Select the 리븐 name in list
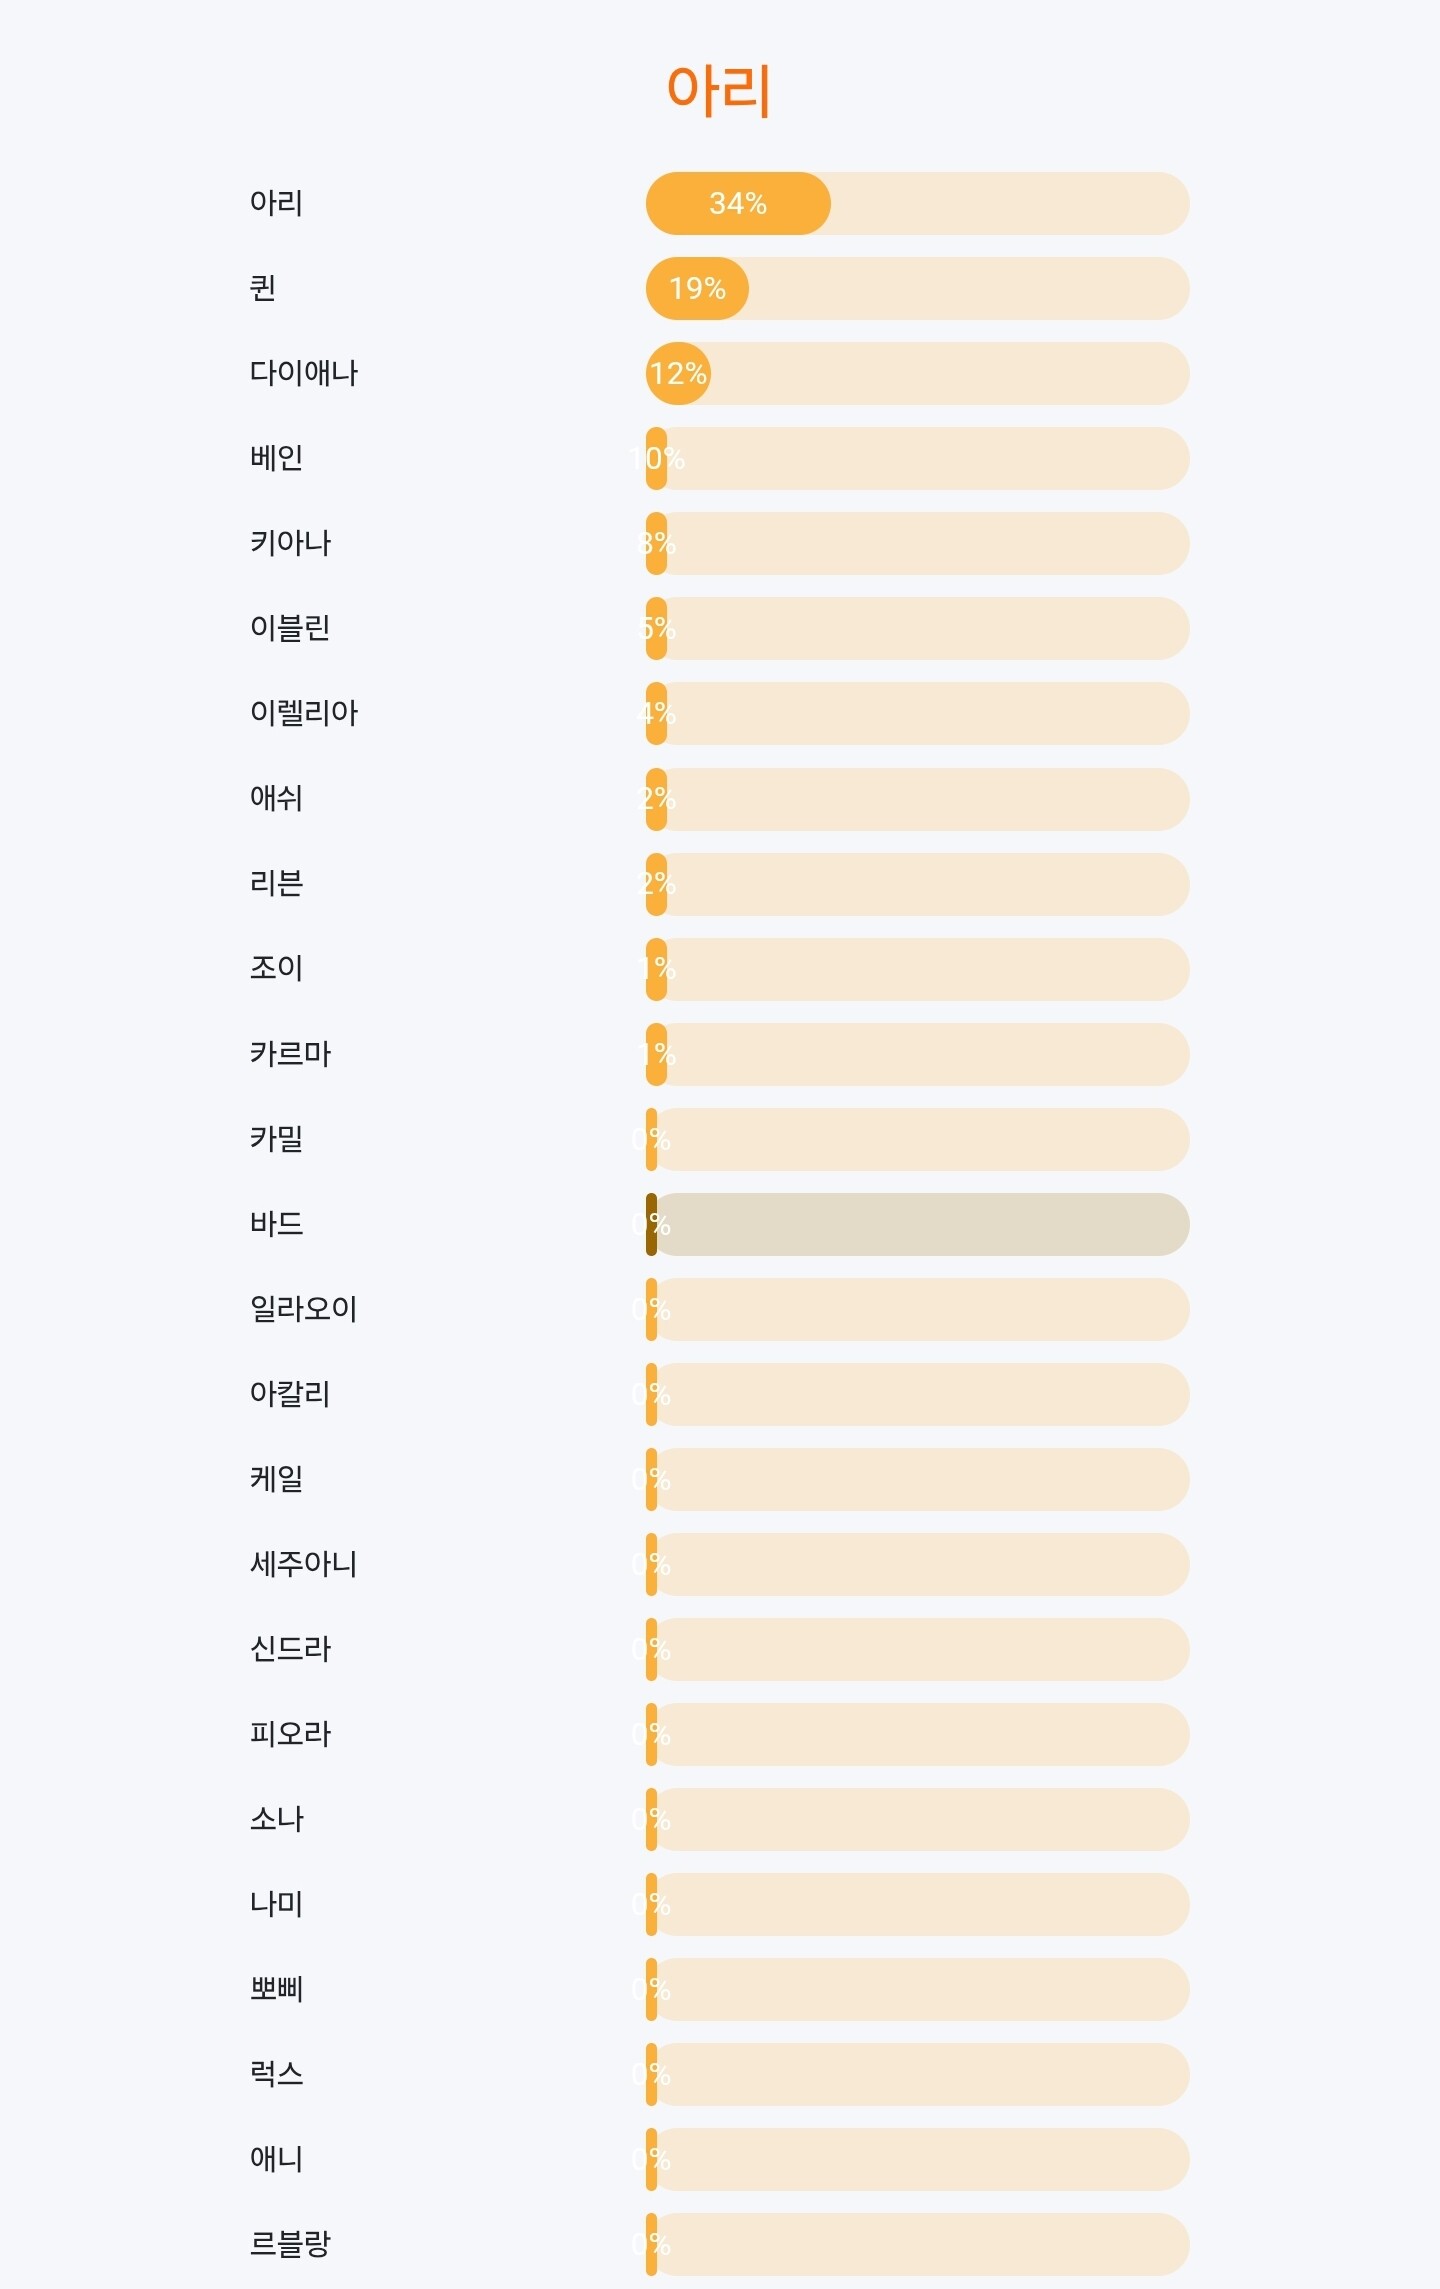 (276, 883)
